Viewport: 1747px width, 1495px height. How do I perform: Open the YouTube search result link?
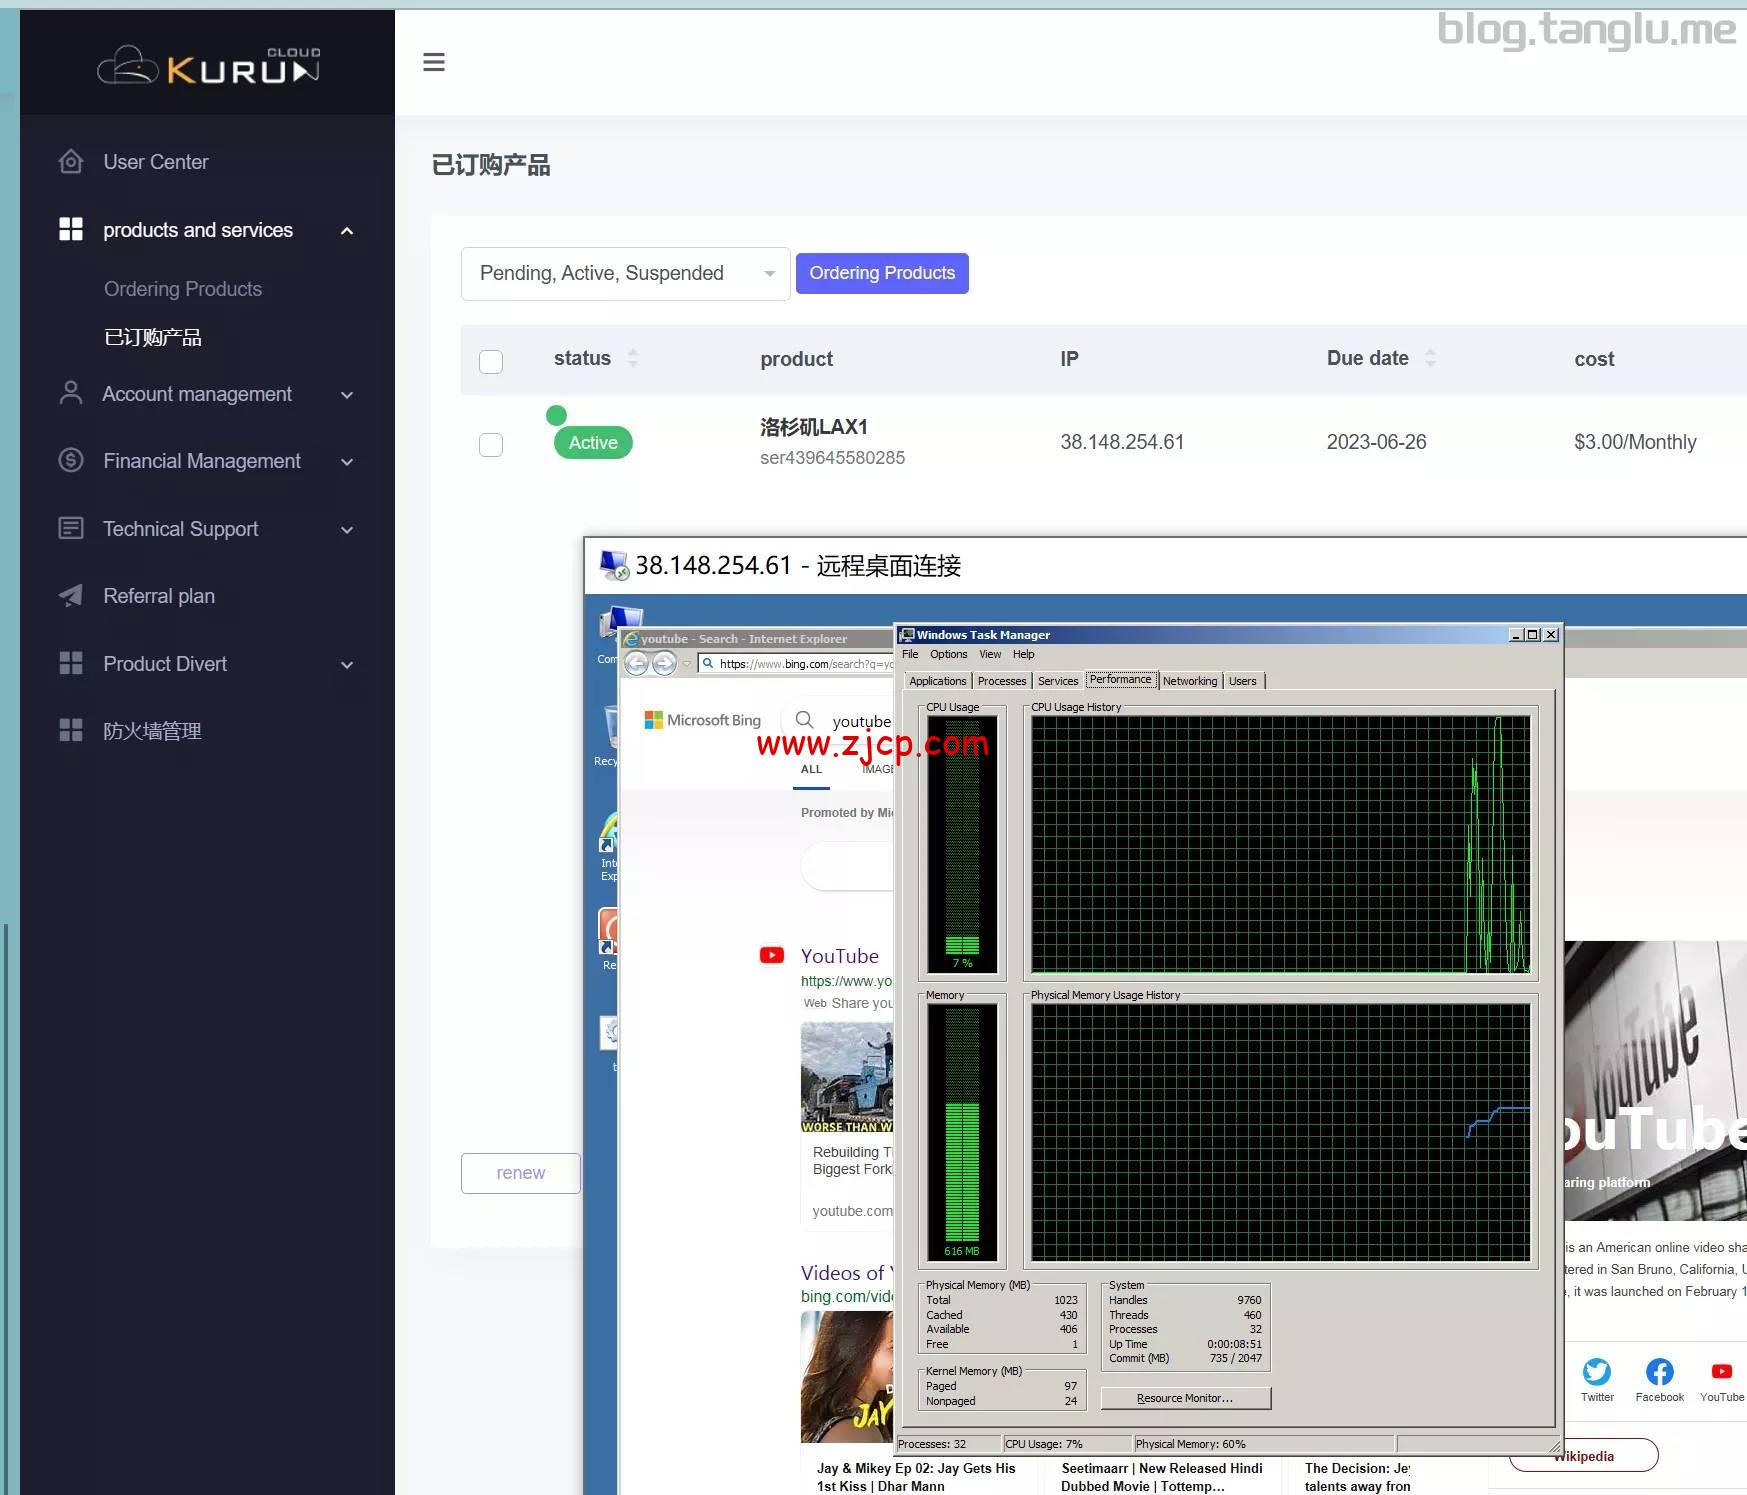coord(840,956)
